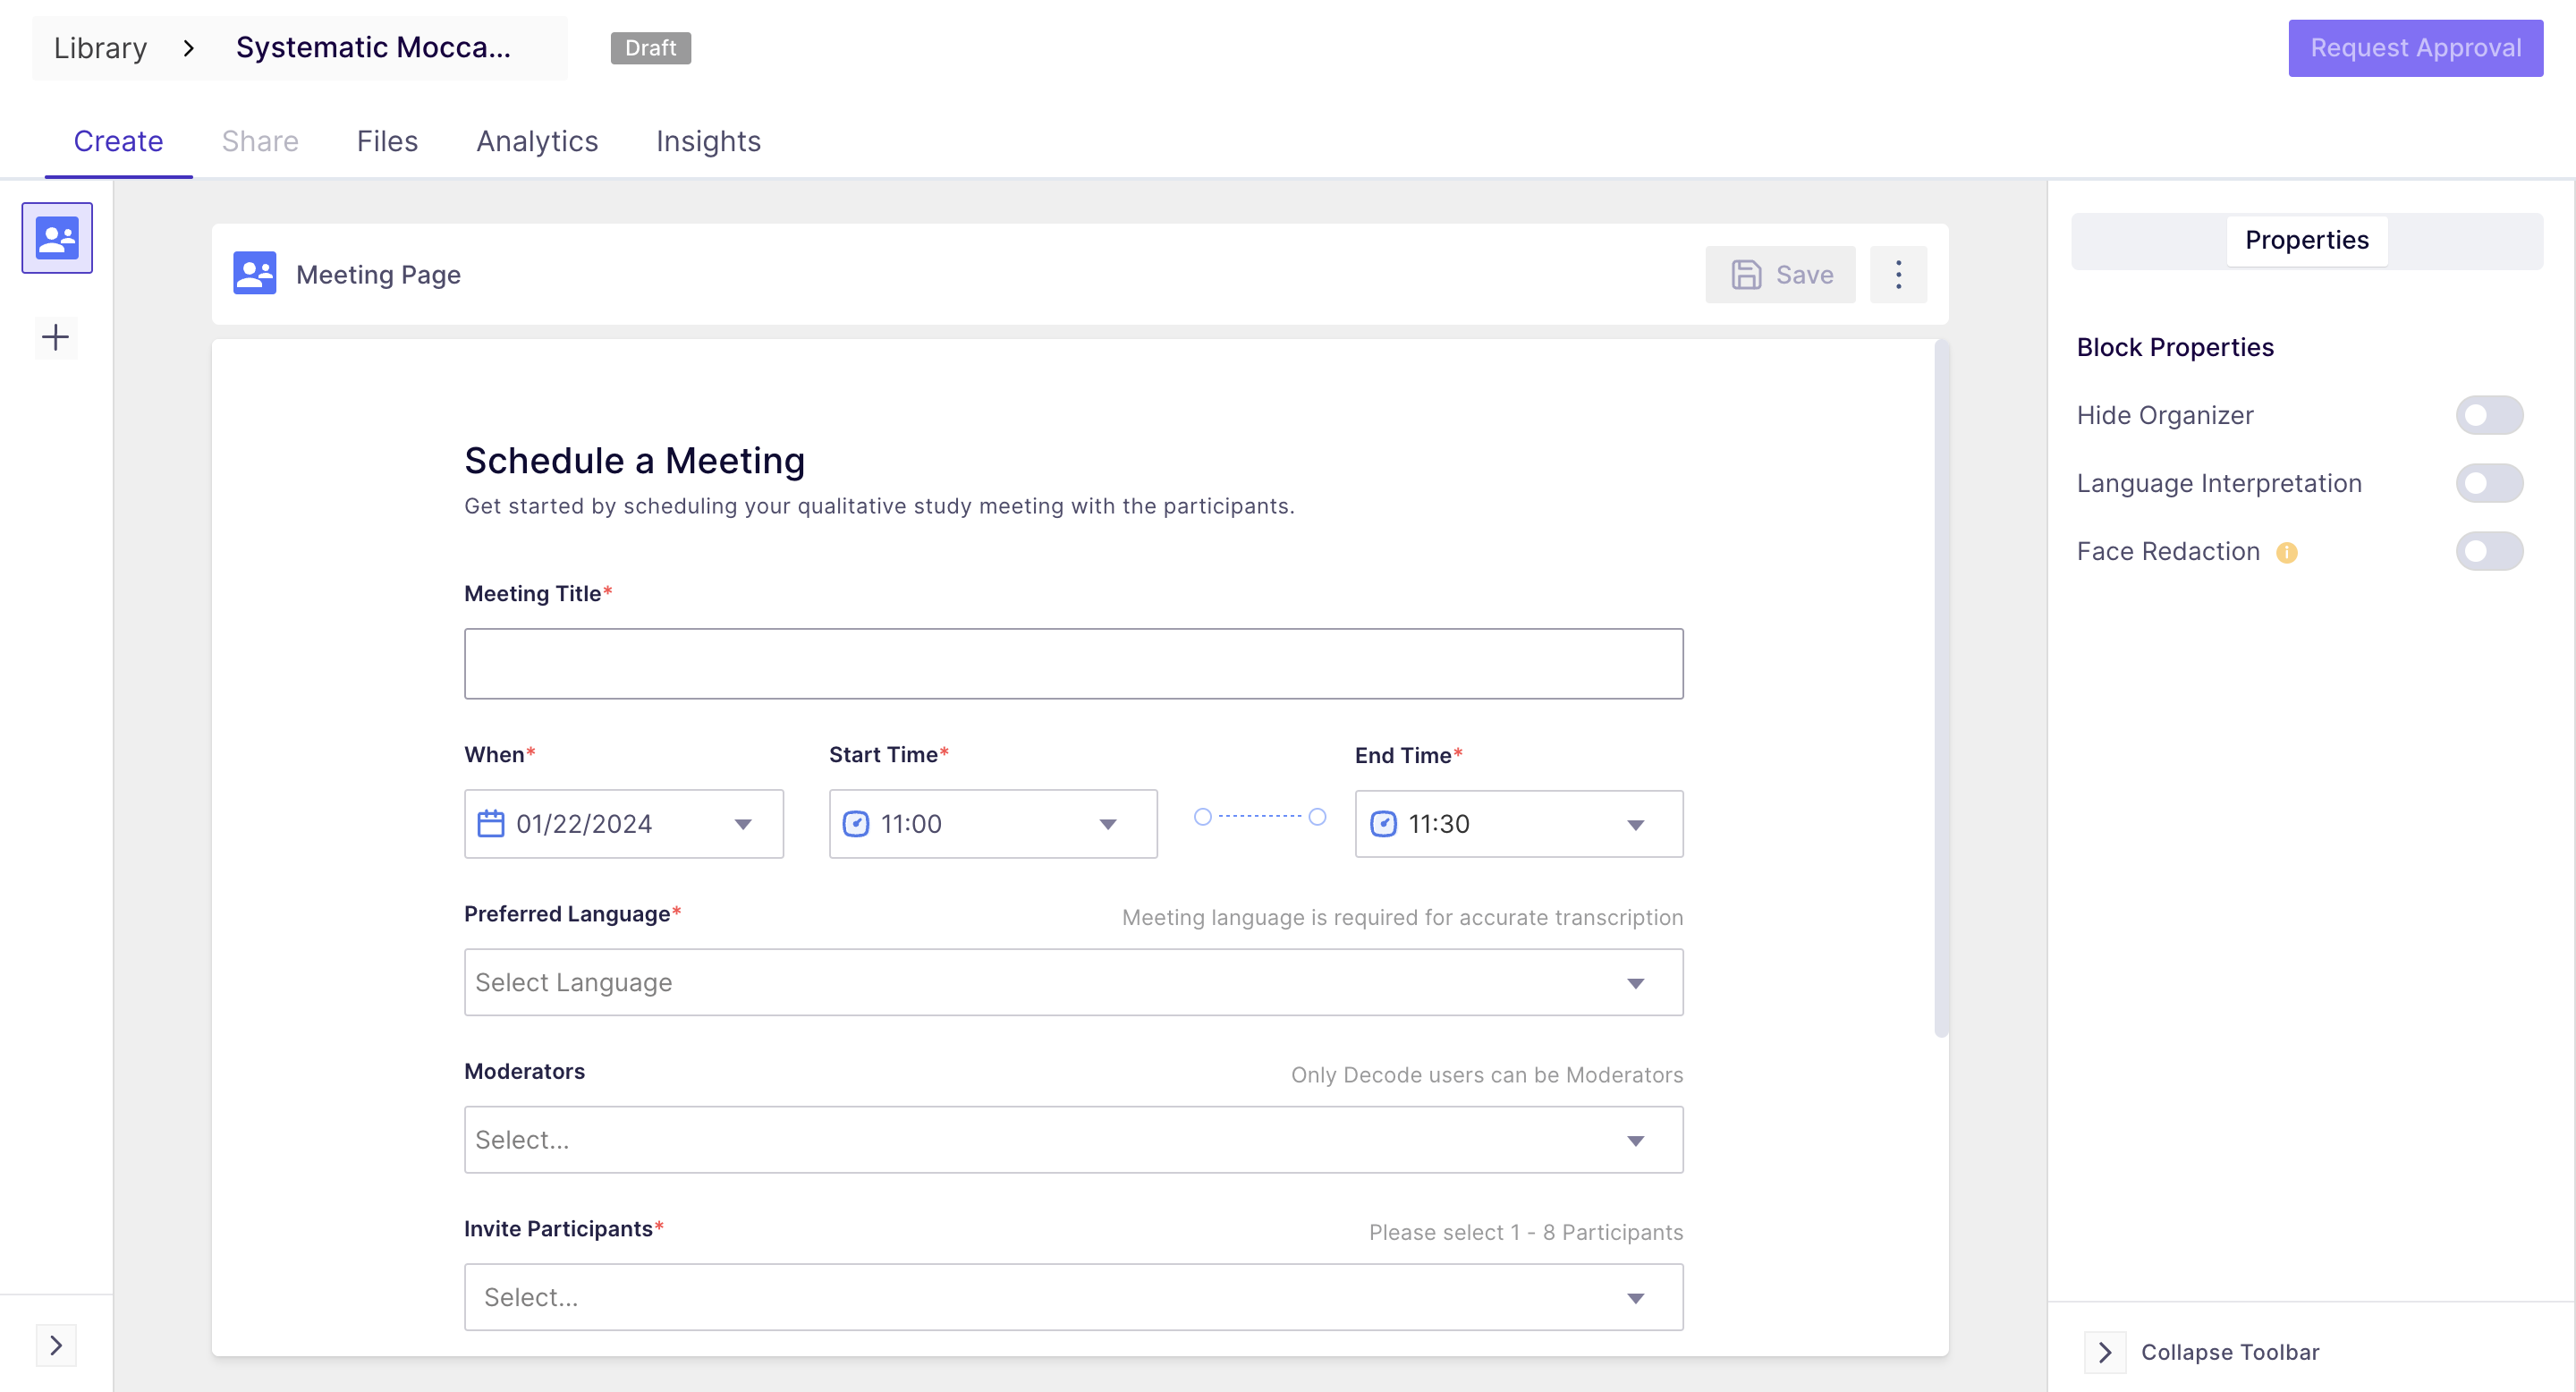Open the three-dot more options menu

click(x=1898, y=275)
